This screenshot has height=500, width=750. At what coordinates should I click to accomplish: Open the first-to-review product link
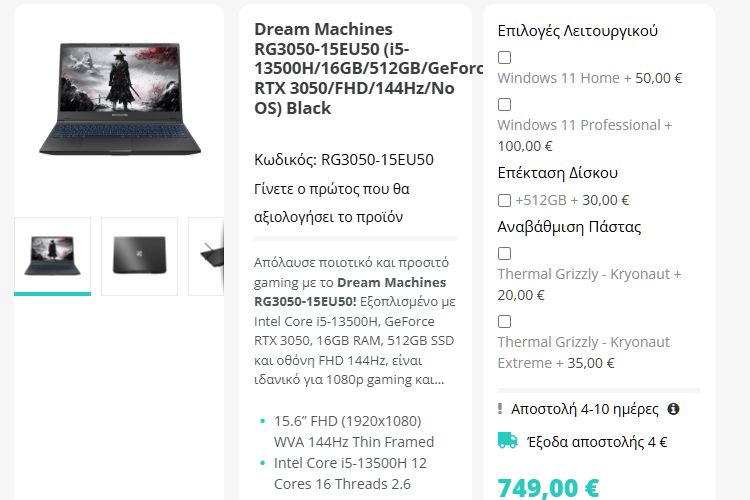(x=331, y=203)
